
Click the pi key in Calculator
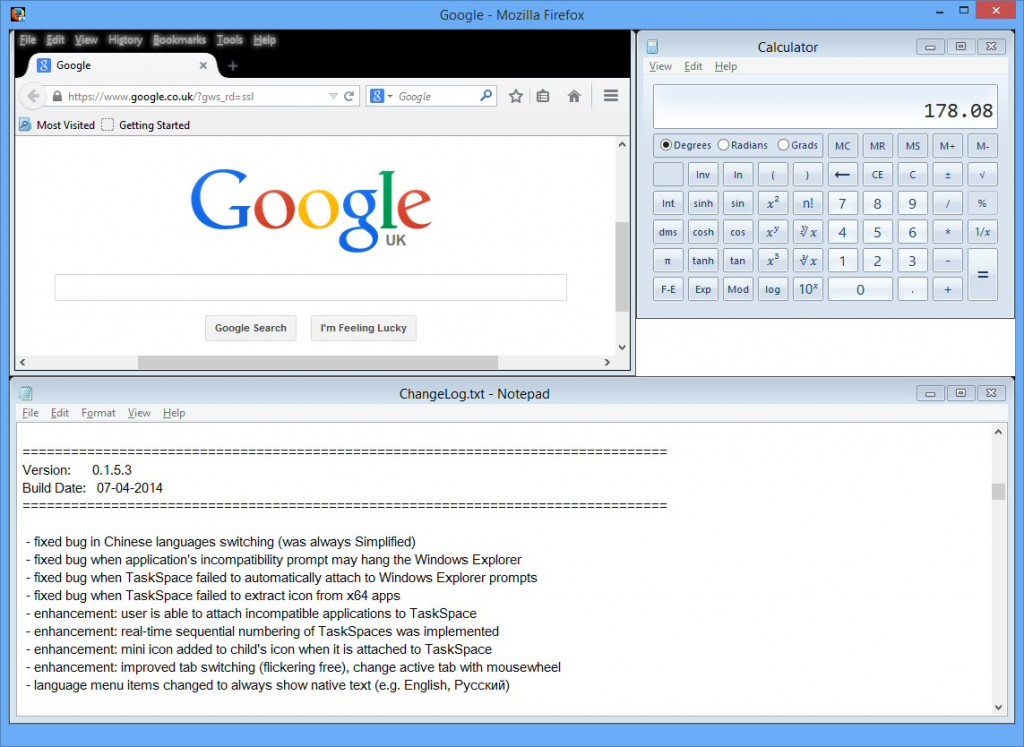coord(667,261)
